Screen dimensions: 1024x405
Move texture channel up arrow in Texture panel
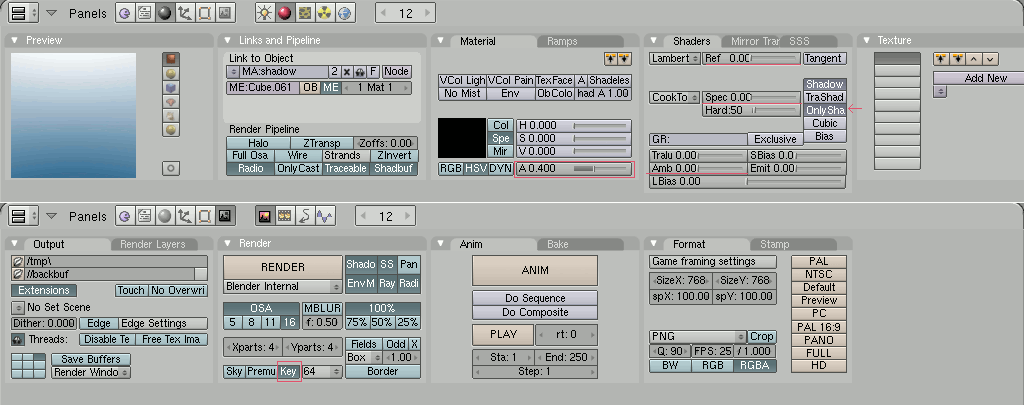[x=974, y=59]
